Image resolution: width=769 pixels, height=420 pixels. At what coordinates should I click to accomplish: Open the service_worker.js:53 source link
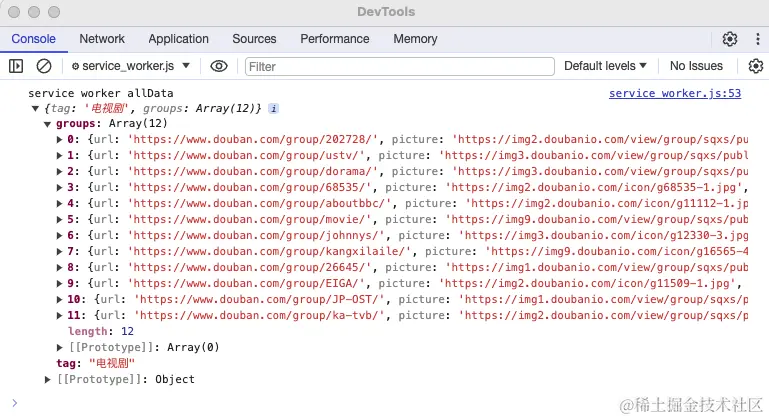tap(675, 93)
